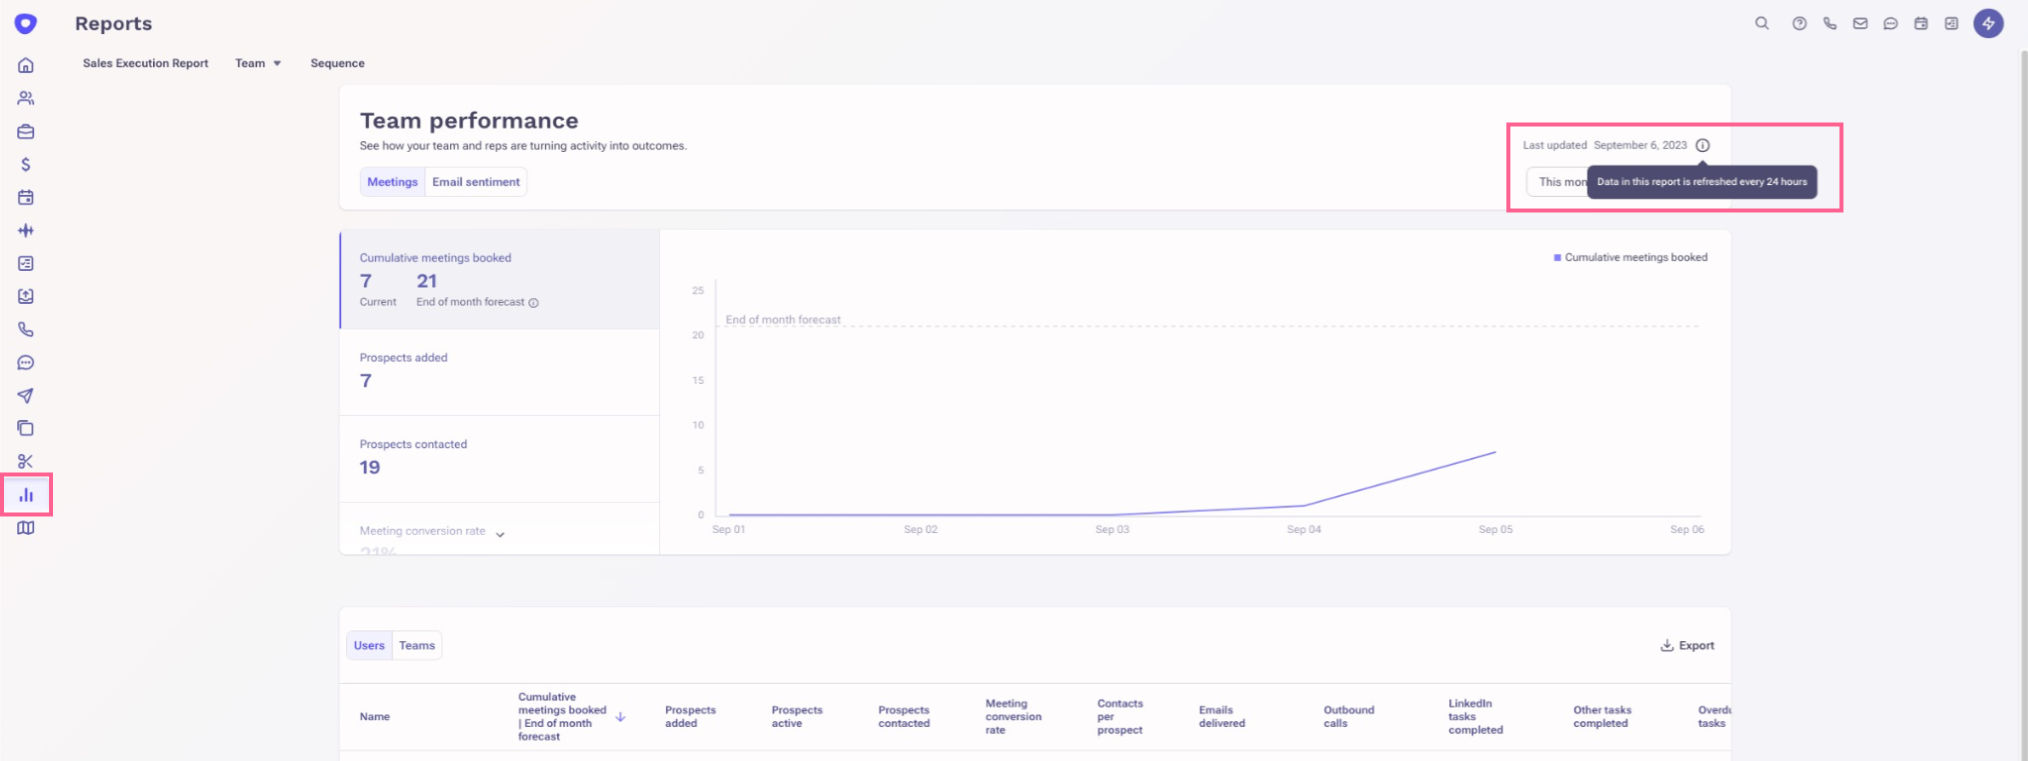
Task: Click the info icon beside Last updated date
Action: pos(1703,145)
